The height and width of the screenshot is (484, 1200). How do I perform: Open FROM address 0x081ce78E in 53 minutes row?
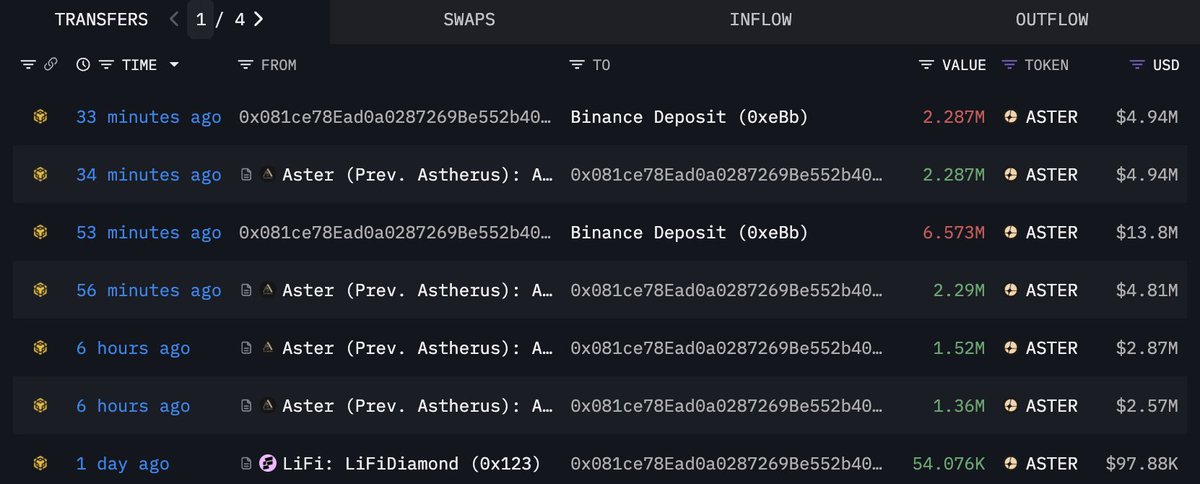pos(395,232)
